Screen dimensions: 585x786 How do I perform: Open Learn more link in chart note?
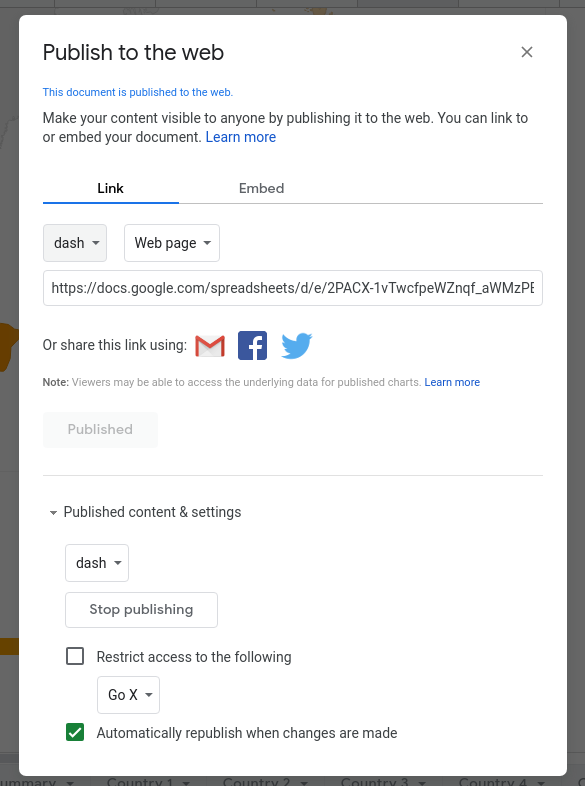pyautogui.click(x=452, y=382)
